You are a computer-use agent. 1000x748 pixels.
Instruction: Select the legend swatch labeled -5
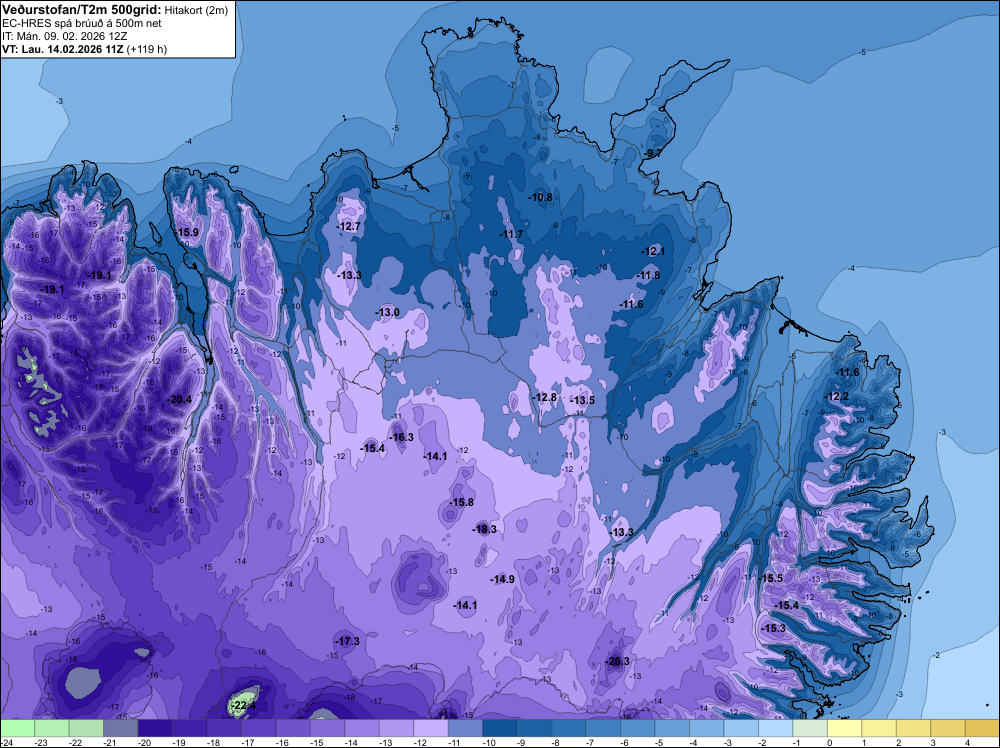[x=672, y=728]
